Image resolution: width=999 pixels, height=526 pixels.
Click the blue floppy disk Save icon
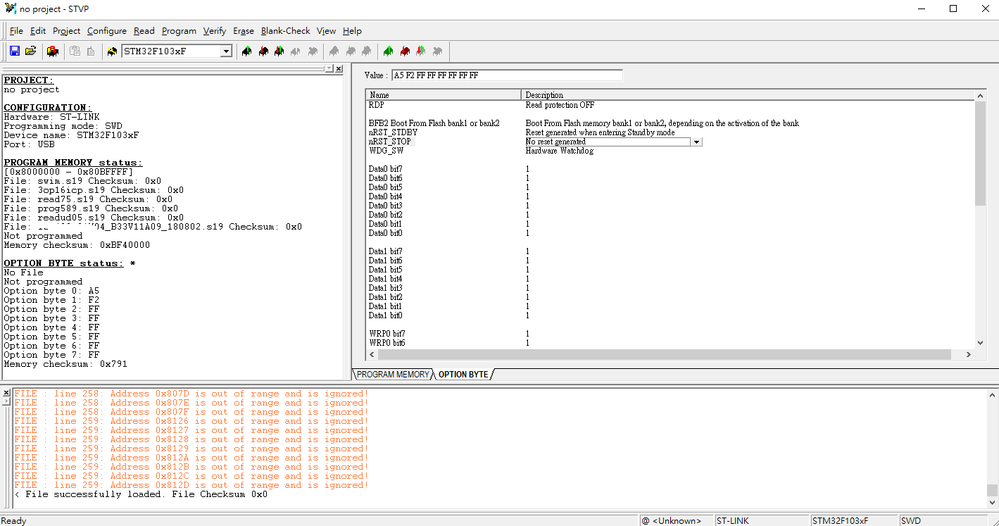[x=15, y=51]
